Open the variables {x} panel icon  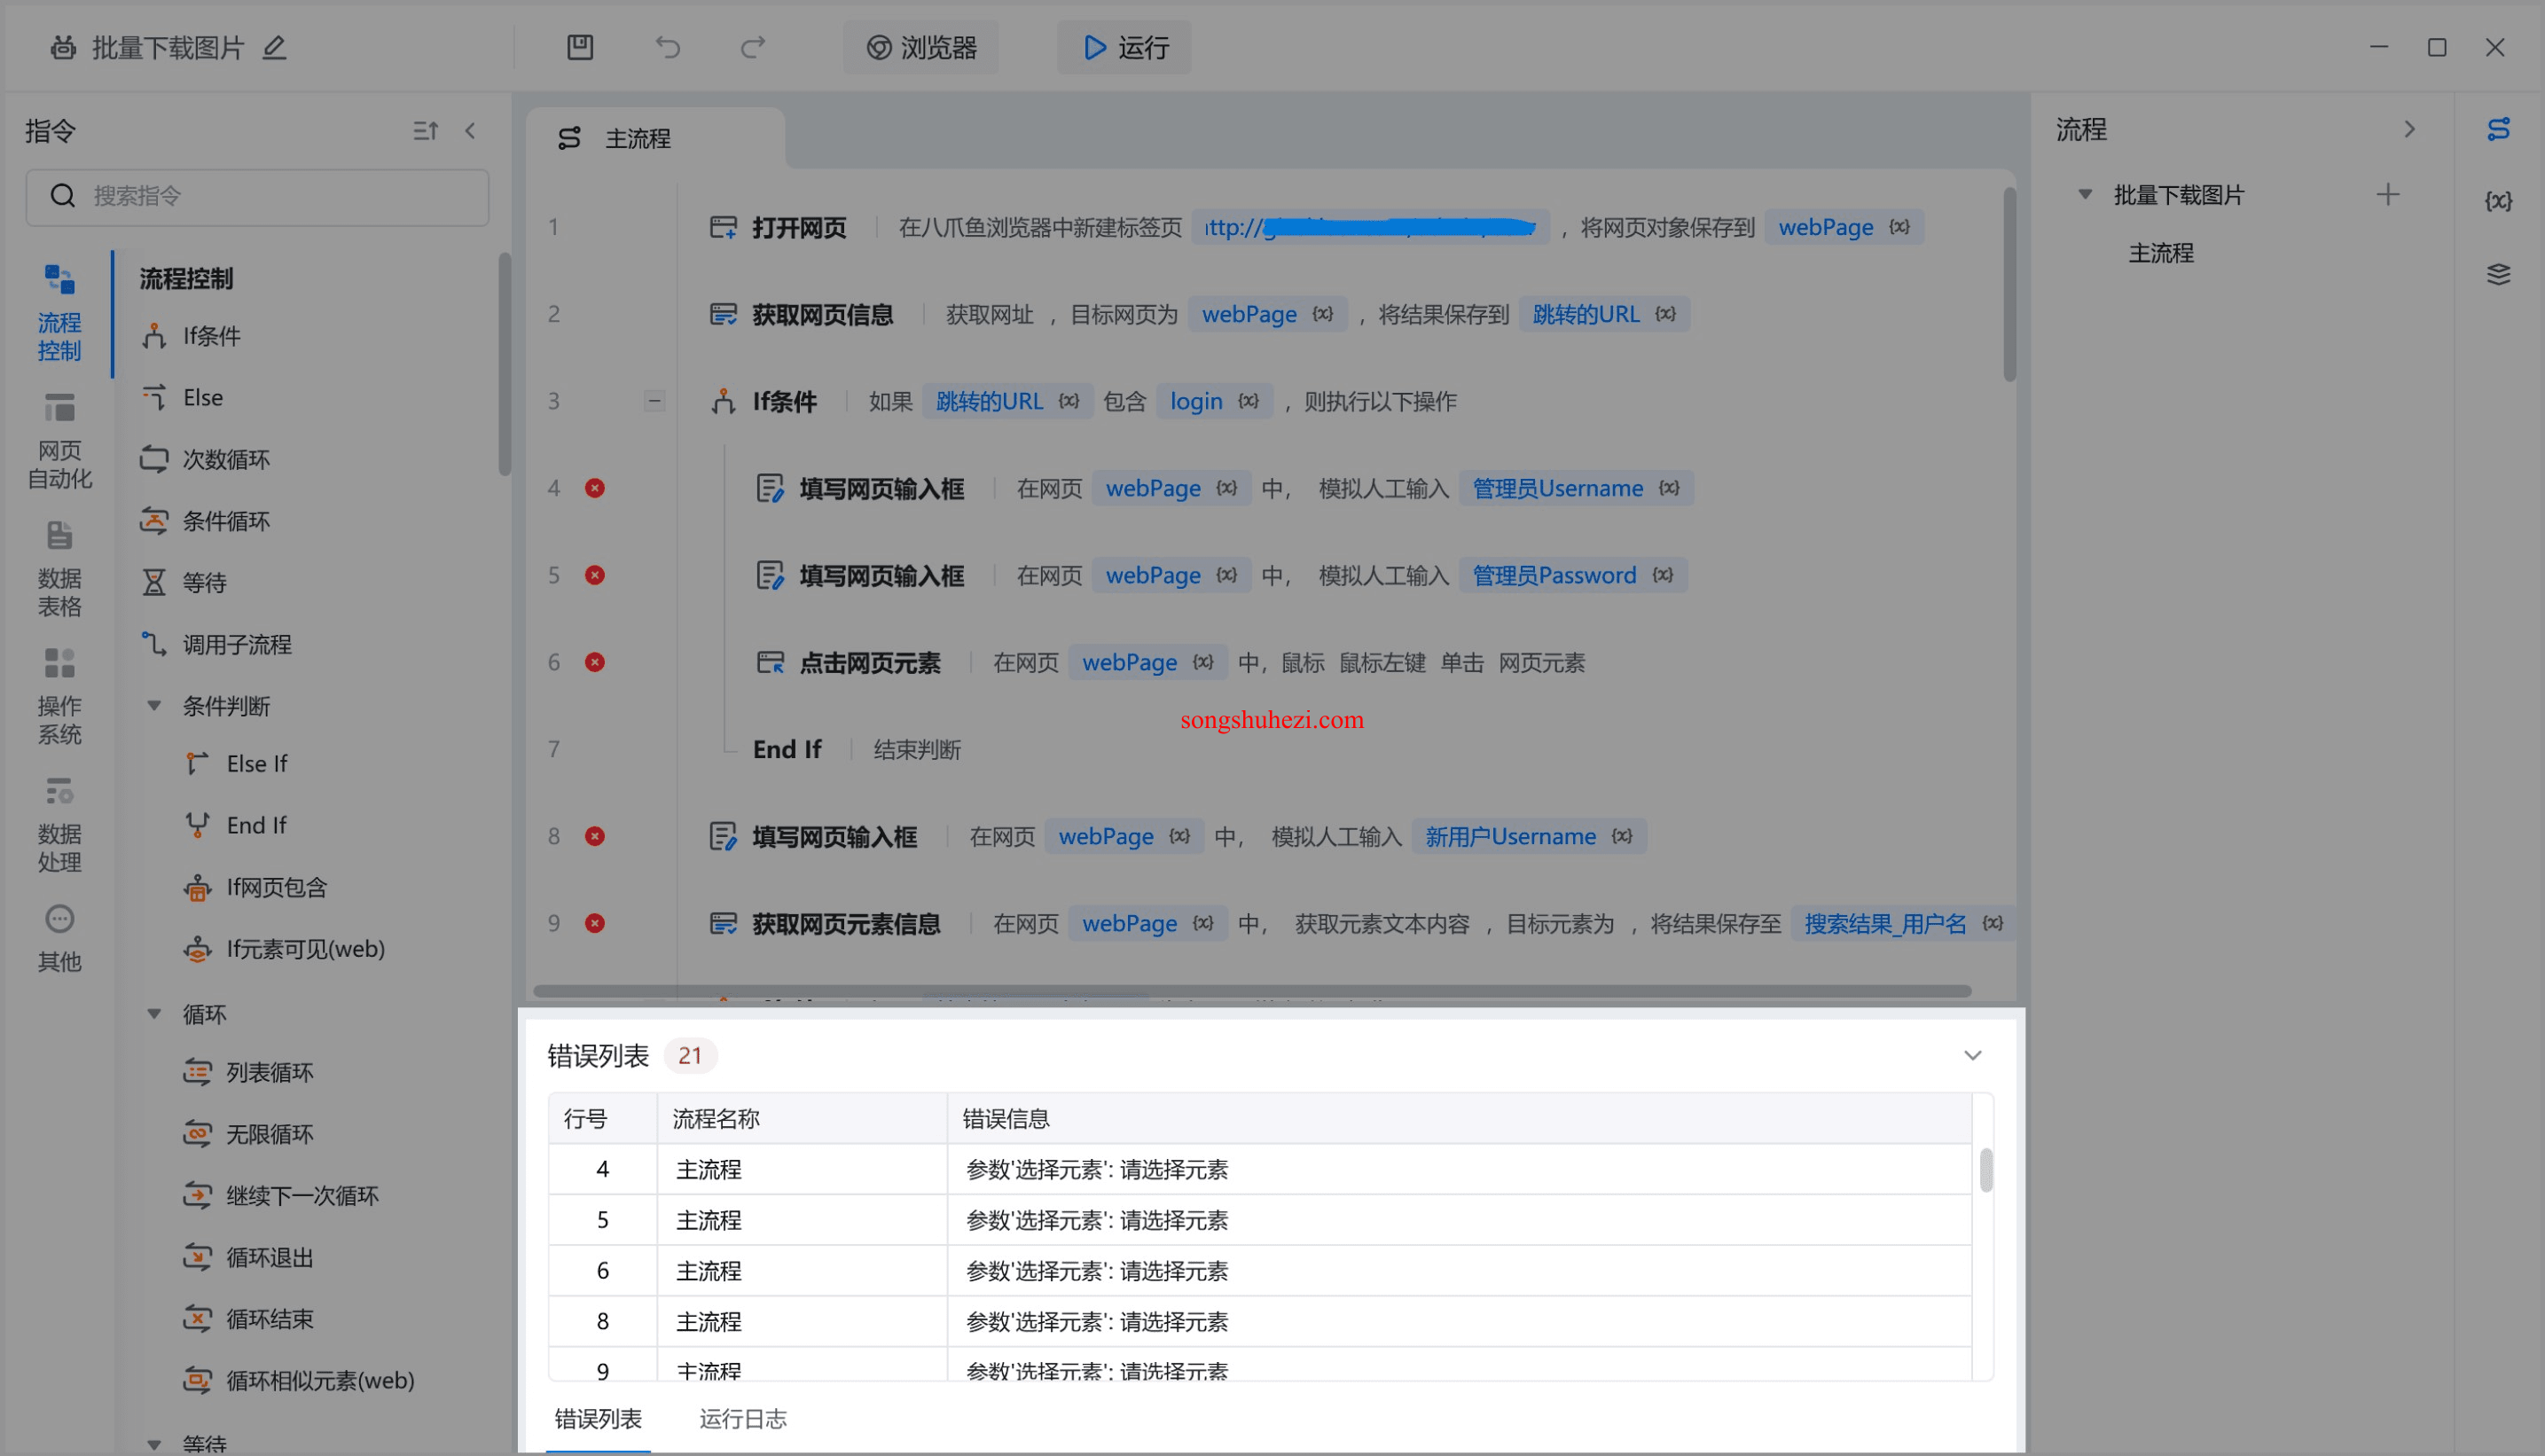[x=2498, y=201]
